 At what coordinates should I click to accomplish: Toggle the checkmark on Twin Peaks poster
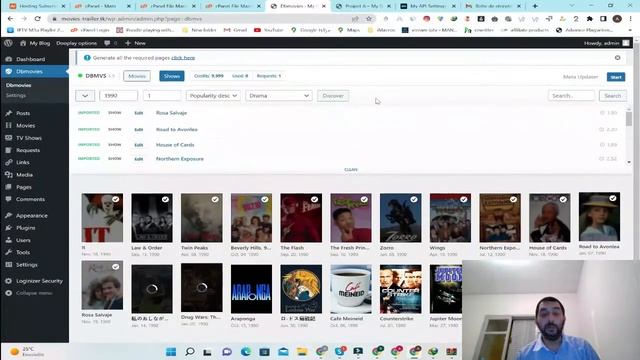point(215,199)
